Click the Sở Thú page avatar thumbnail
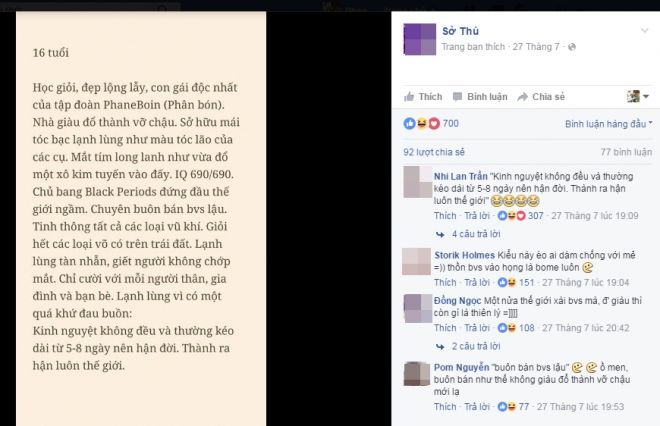Viewport: 660px width, 426px height. coord(420,39)
